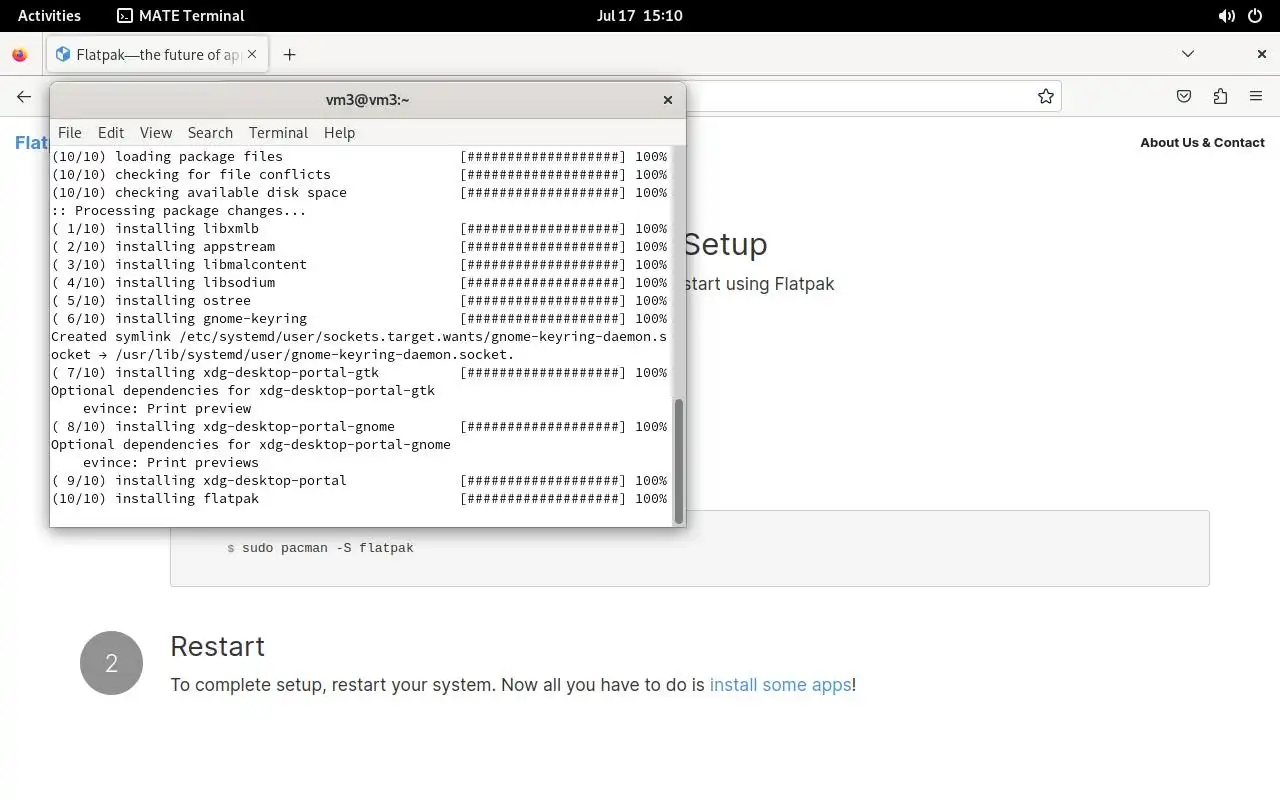Click the terminal scrollbar thumb
Screen dimensions: 1280x800
[x=679, y=460]
